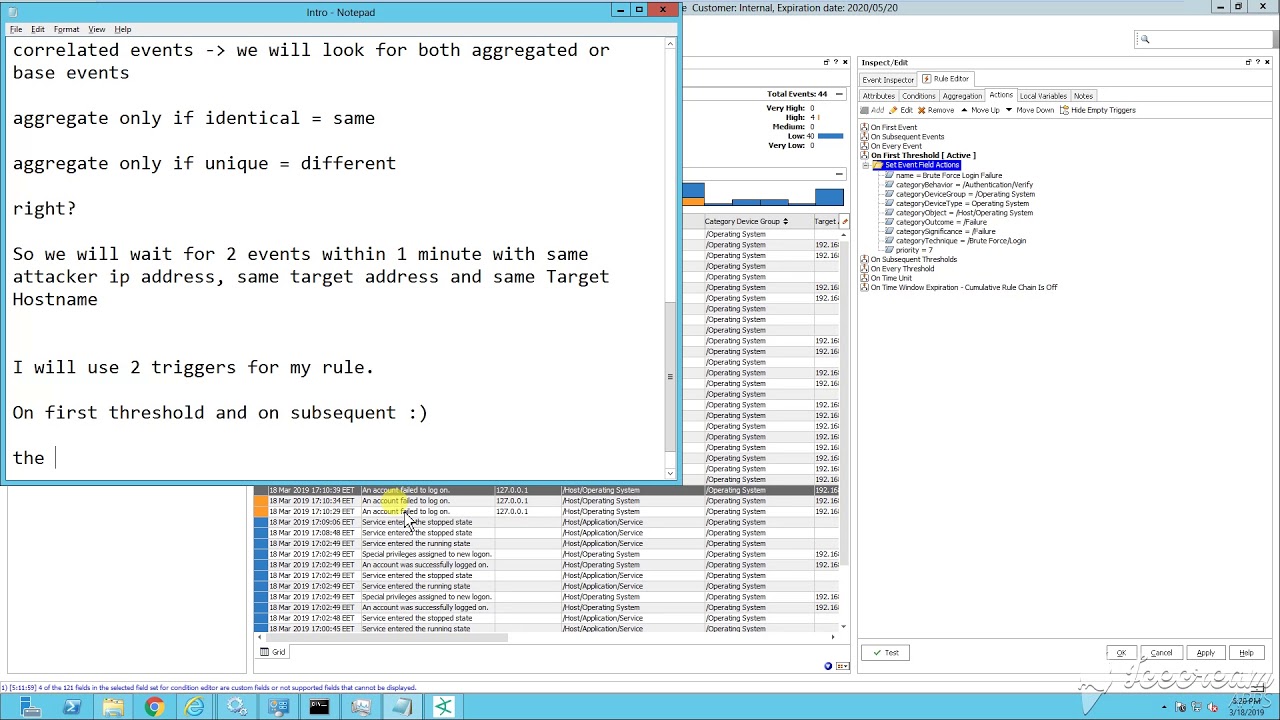Open the Notepad Help menu

[122, 29]
